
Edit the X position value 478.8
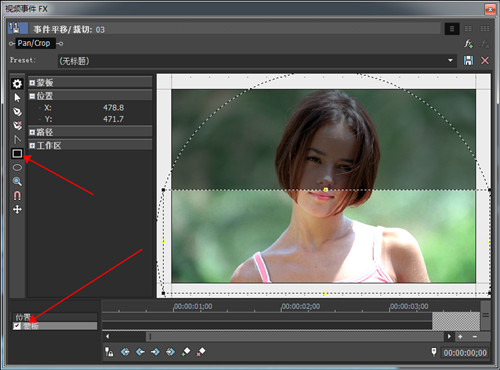tap(113, 108)
